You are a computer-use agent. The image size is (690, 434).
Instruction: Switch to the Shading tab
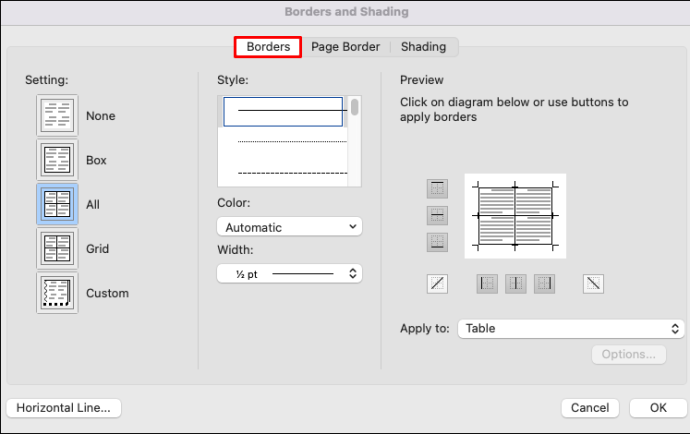coord(423,46)
